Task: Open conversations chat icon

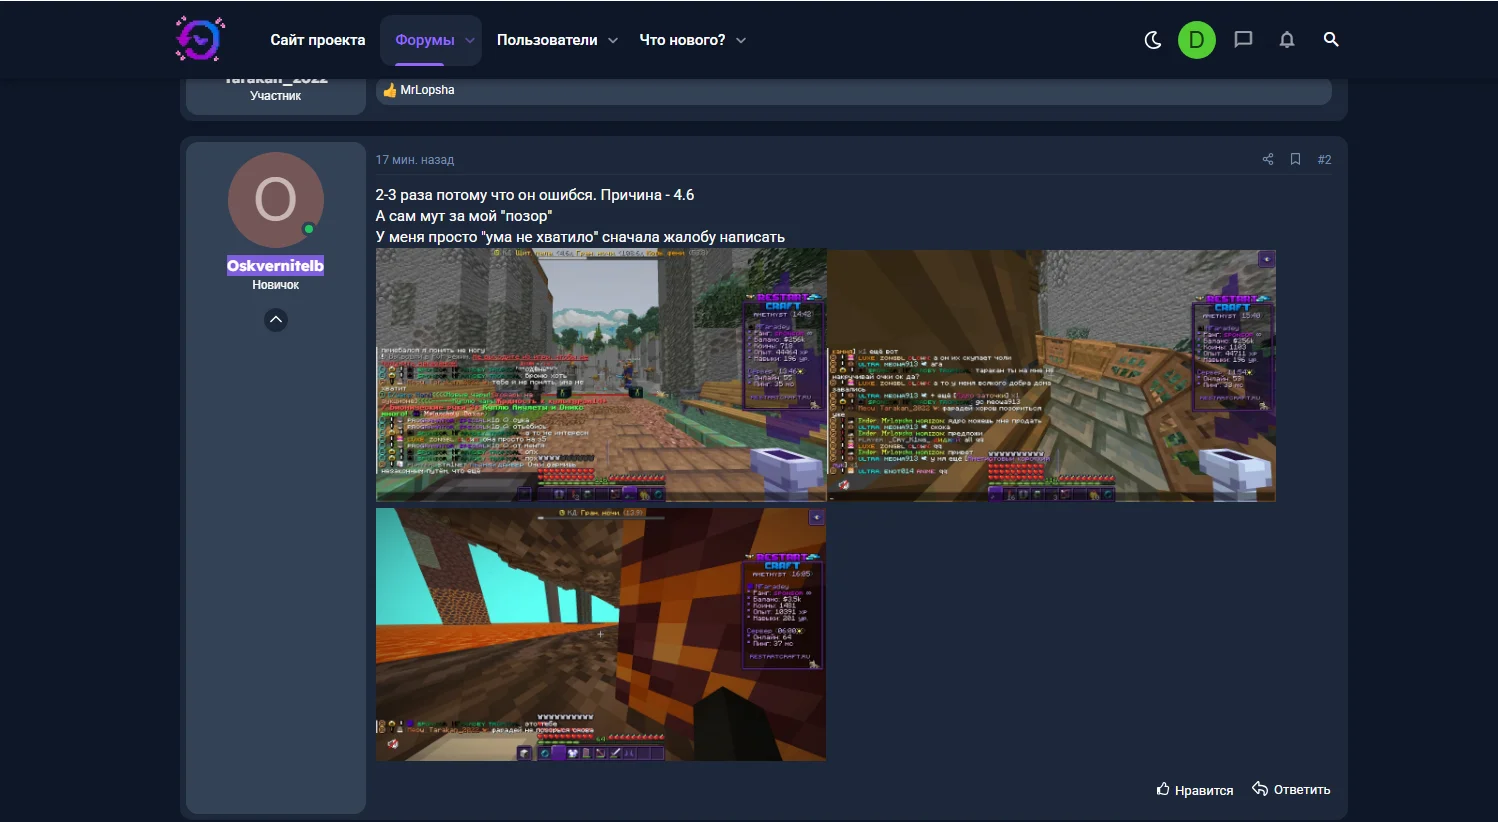Action: coord(1243,40)
